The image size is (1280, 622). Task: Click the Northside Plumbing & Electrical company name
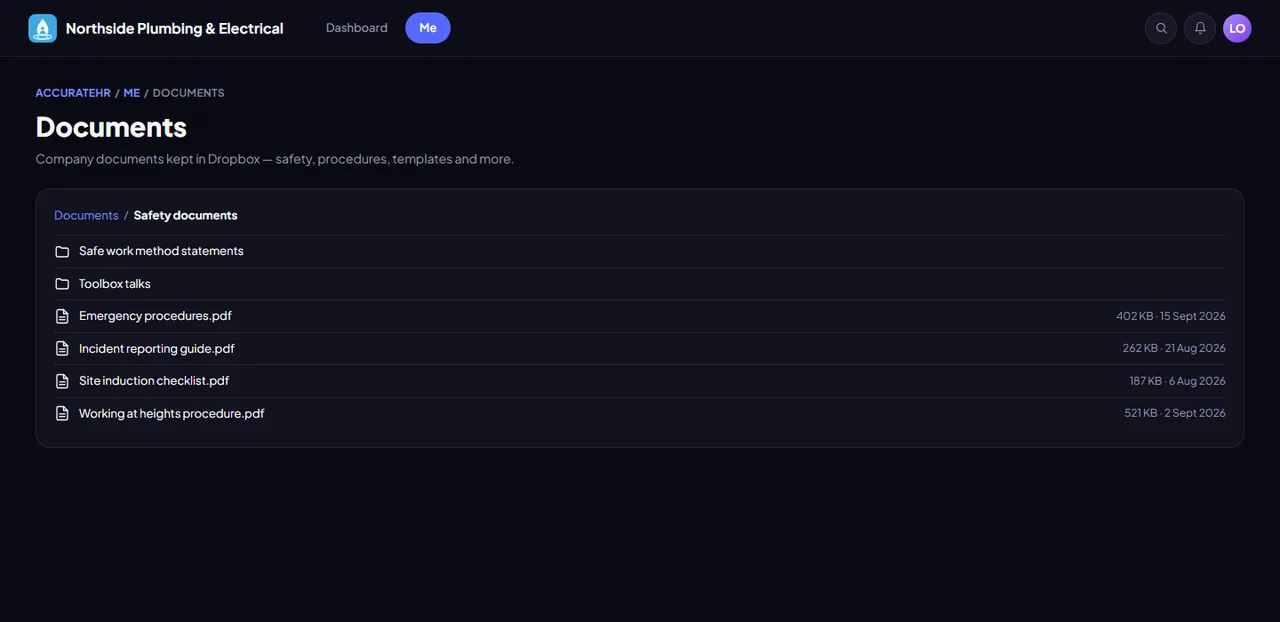click(x=175, y=28)
